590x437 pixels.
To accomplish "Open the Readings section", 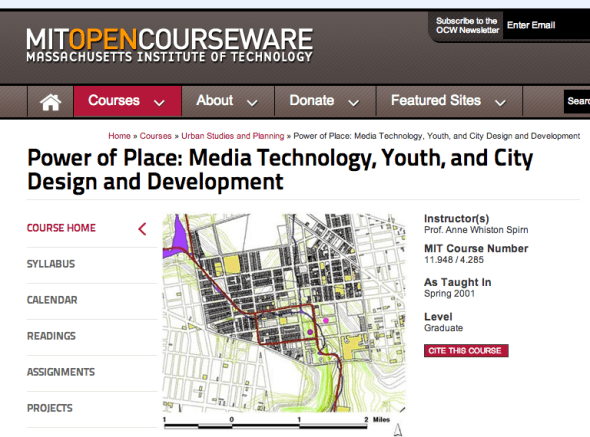I will (x=51, y=336).
